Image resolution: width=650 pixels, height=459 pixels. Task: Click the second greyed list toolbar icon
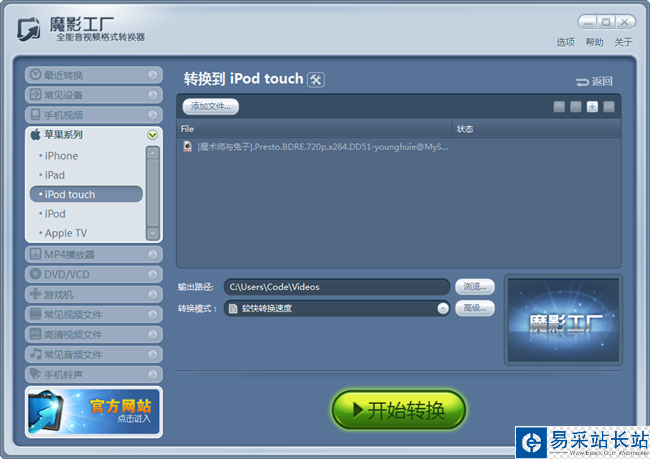pos(576,107)
